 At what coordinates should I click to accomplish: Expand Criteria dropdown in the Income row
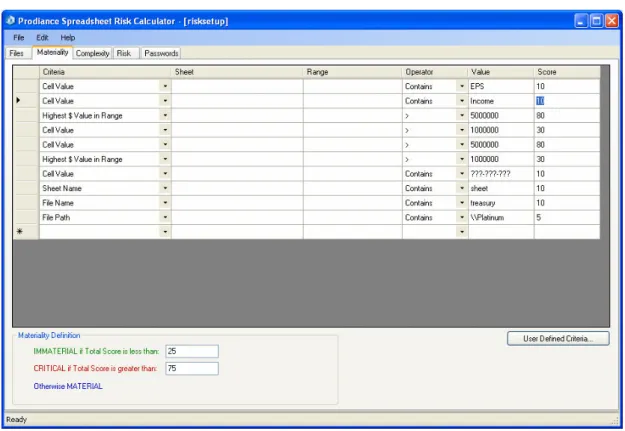[x=165, y=101]
